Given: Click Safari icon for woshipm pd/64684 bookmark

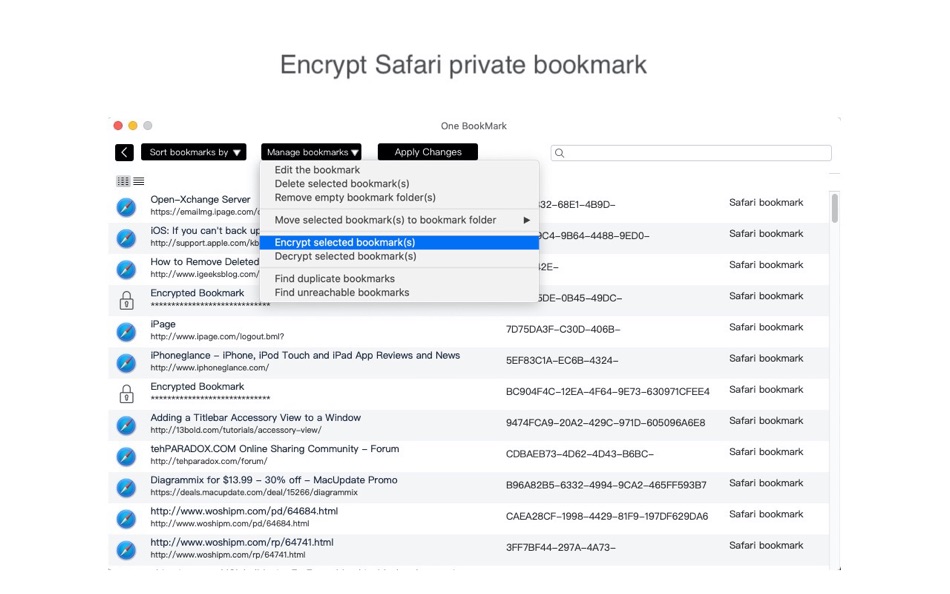Looking at the screenshot, I should tap(126, 519).
